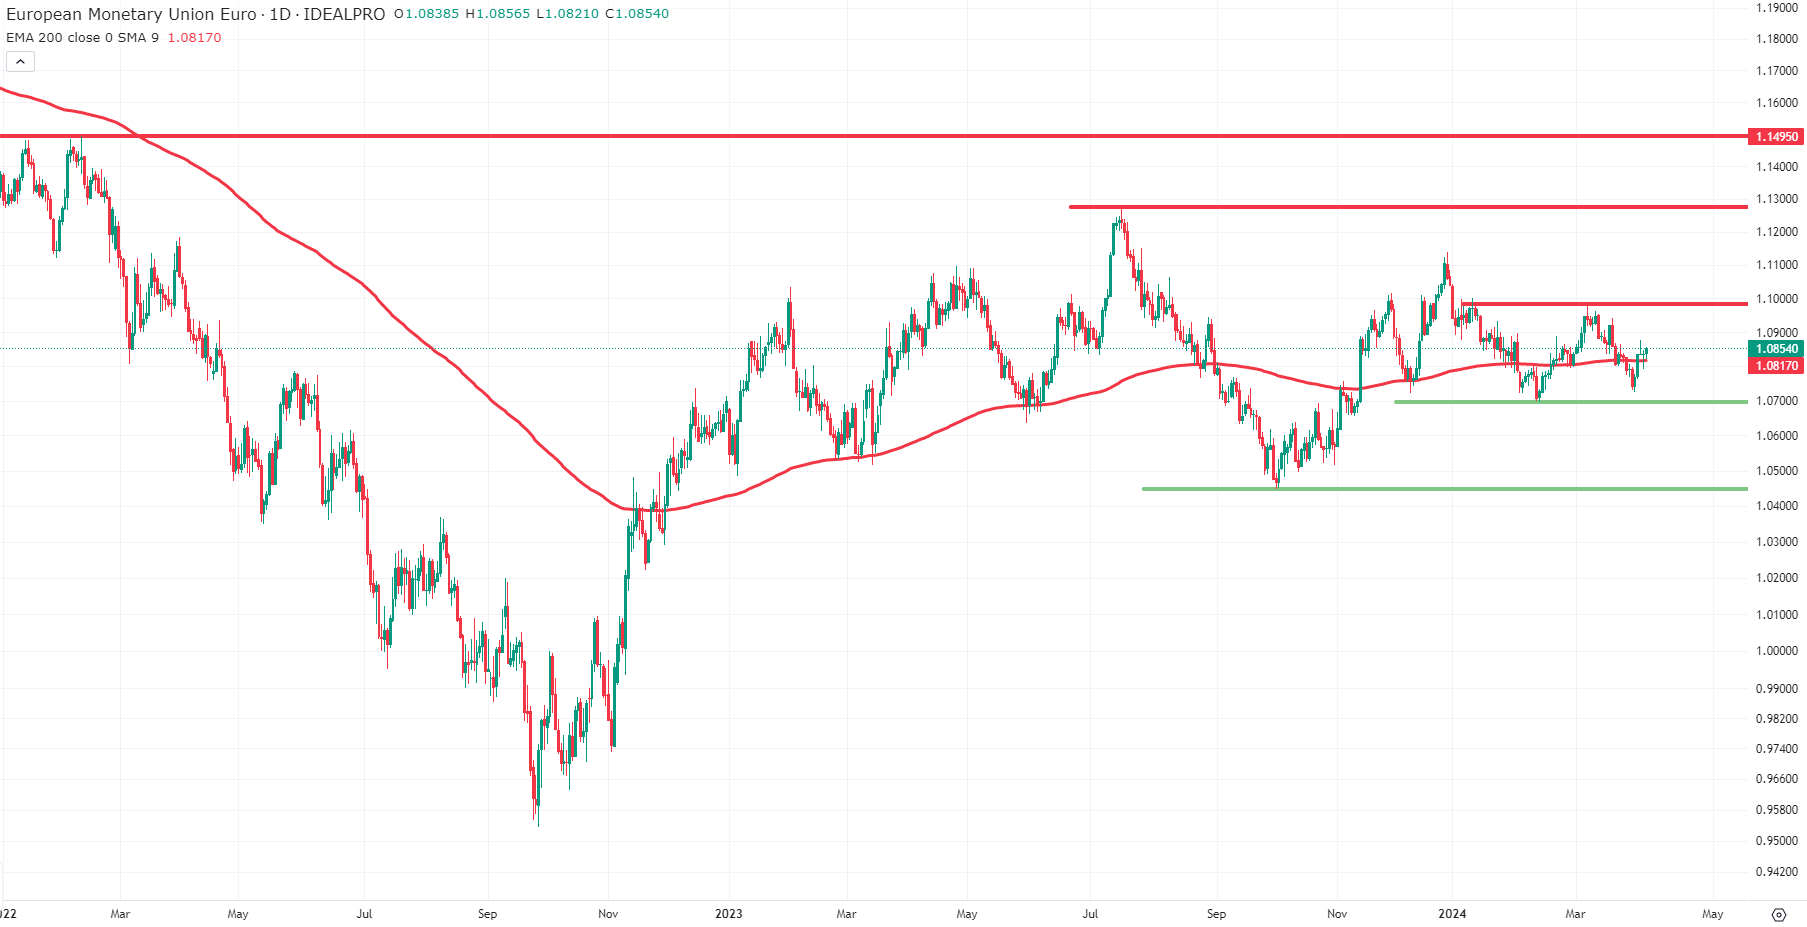The image size is (1807, 927).
Task: Select the red horizontal line at 1.14950
Action: [x=874, y=136]
